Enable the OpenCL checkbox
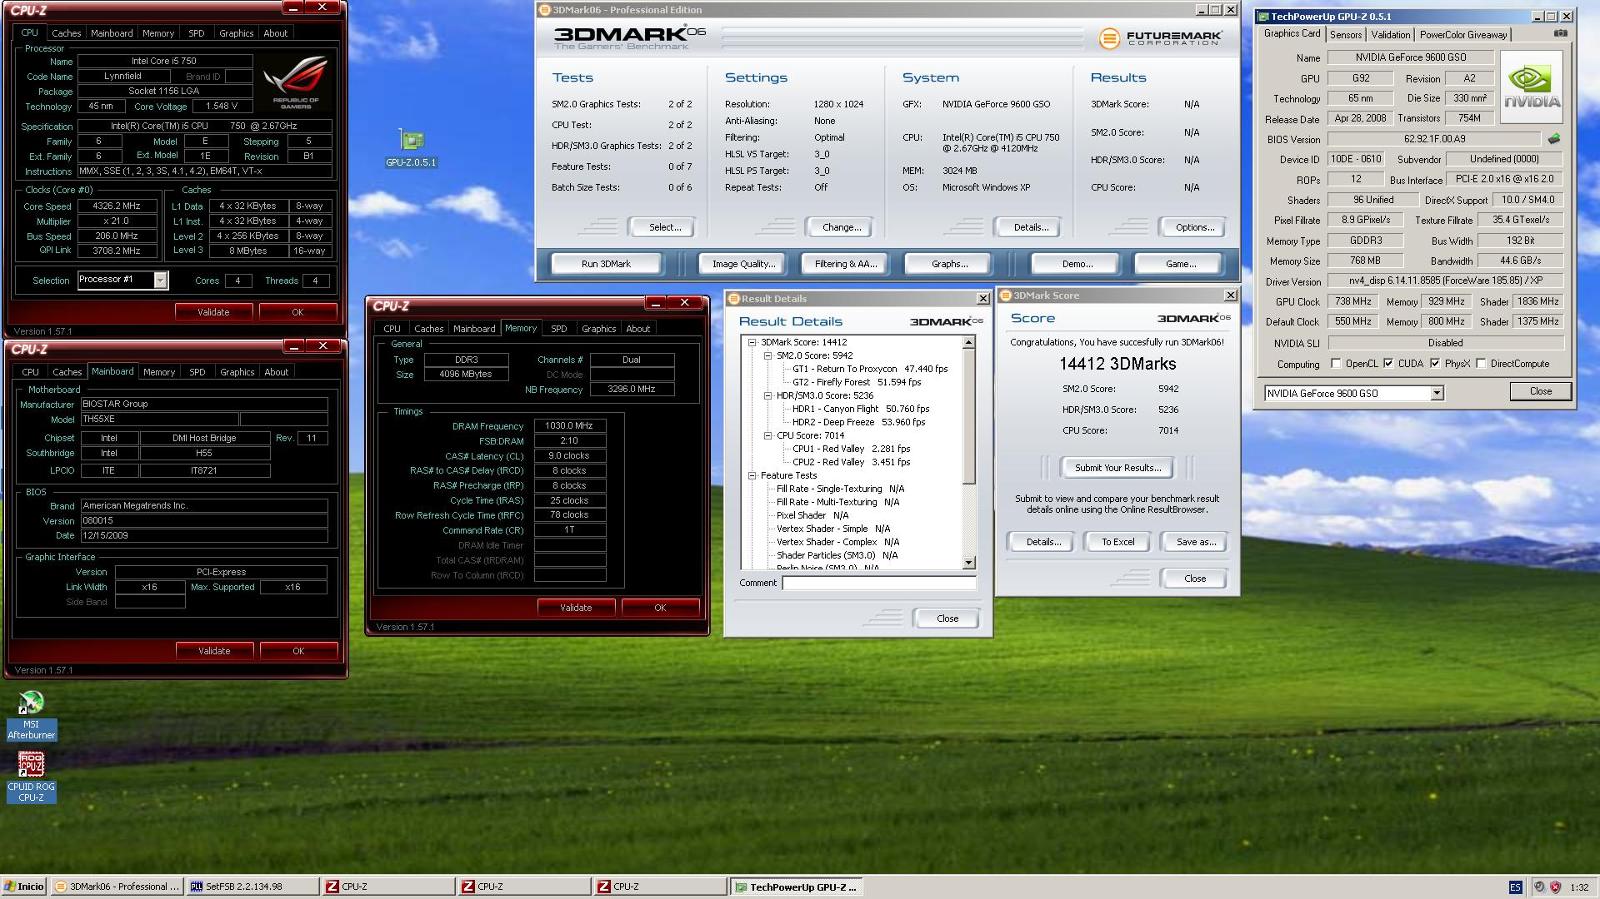1600x899 pixels. click(1336, 364)
